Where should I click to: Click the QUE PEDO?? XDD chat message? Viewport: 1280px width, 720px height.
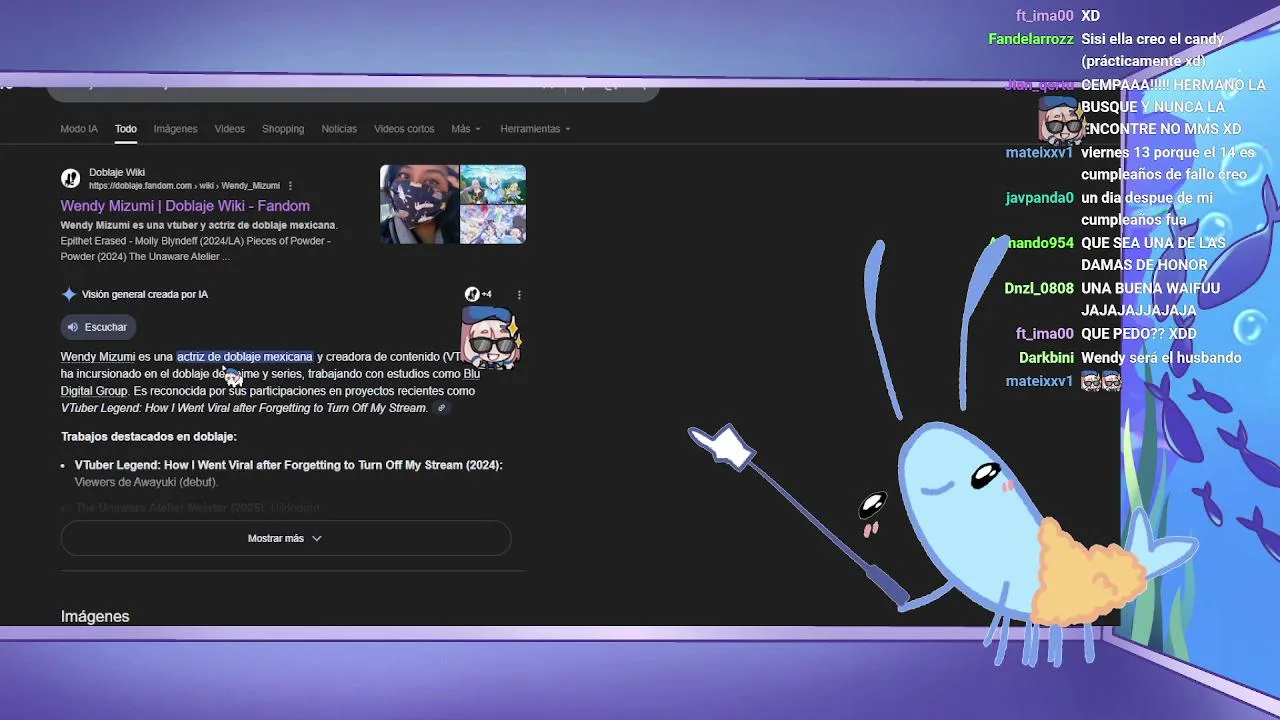[1139, 334]
